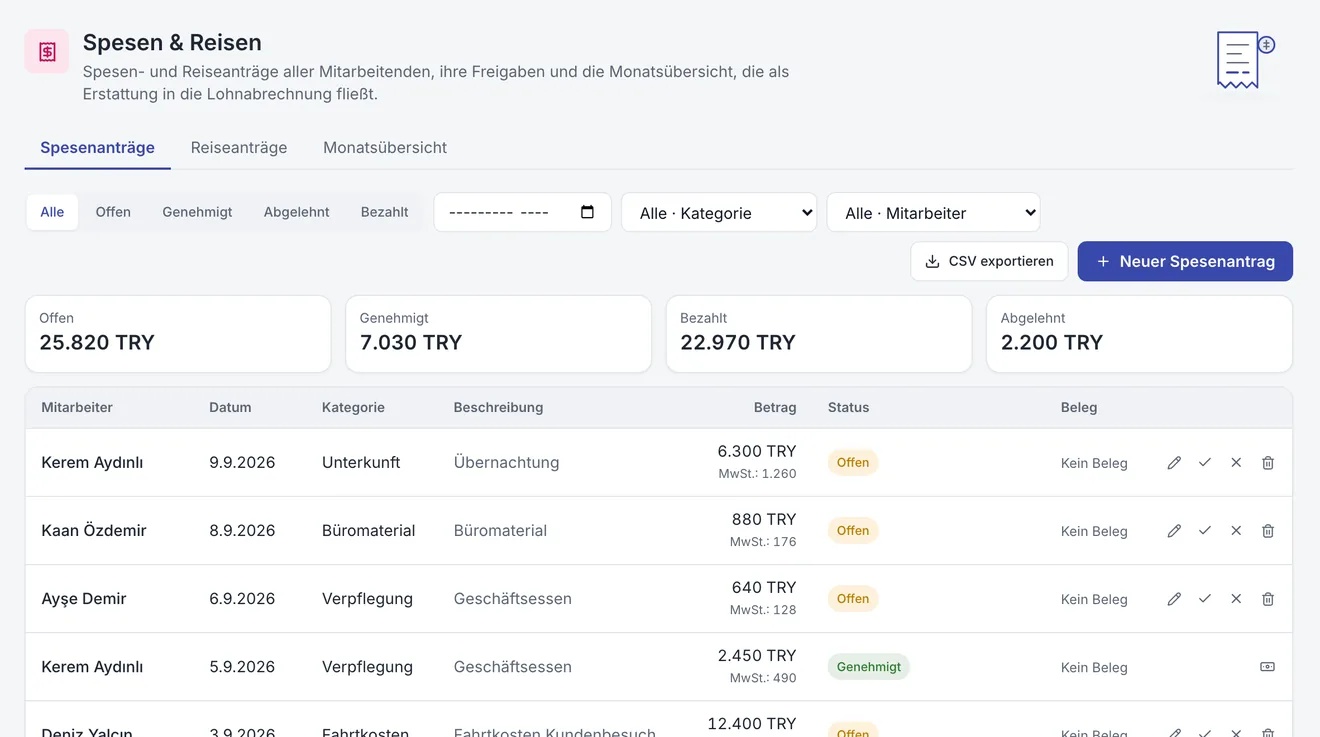
Task: Click the Kein Beleg text in Ayşe Demir's row
Action: click(1094, 599)
